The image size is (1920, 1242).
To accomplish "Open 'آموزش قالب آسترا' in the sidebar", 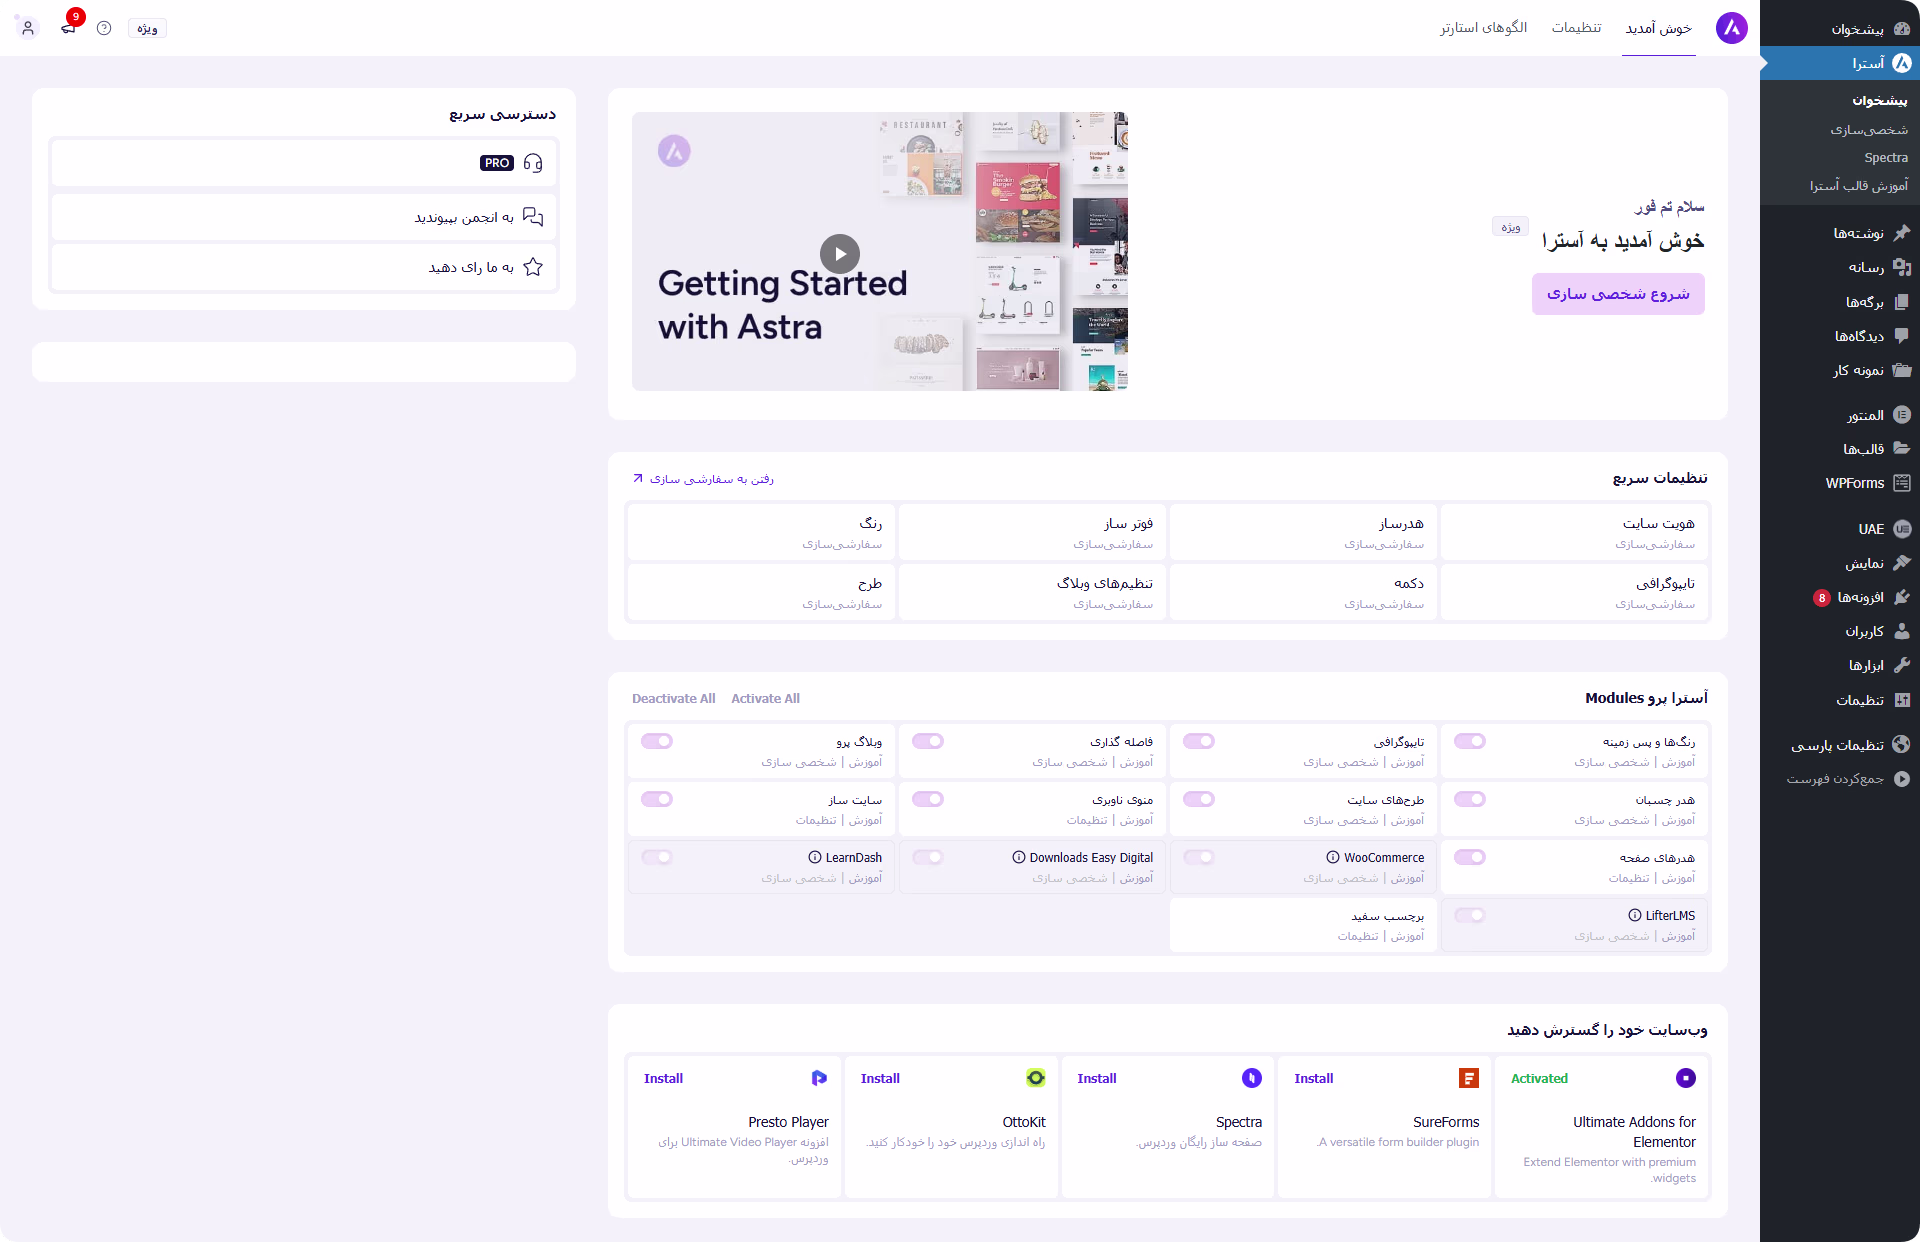I will pos(1859,186).
